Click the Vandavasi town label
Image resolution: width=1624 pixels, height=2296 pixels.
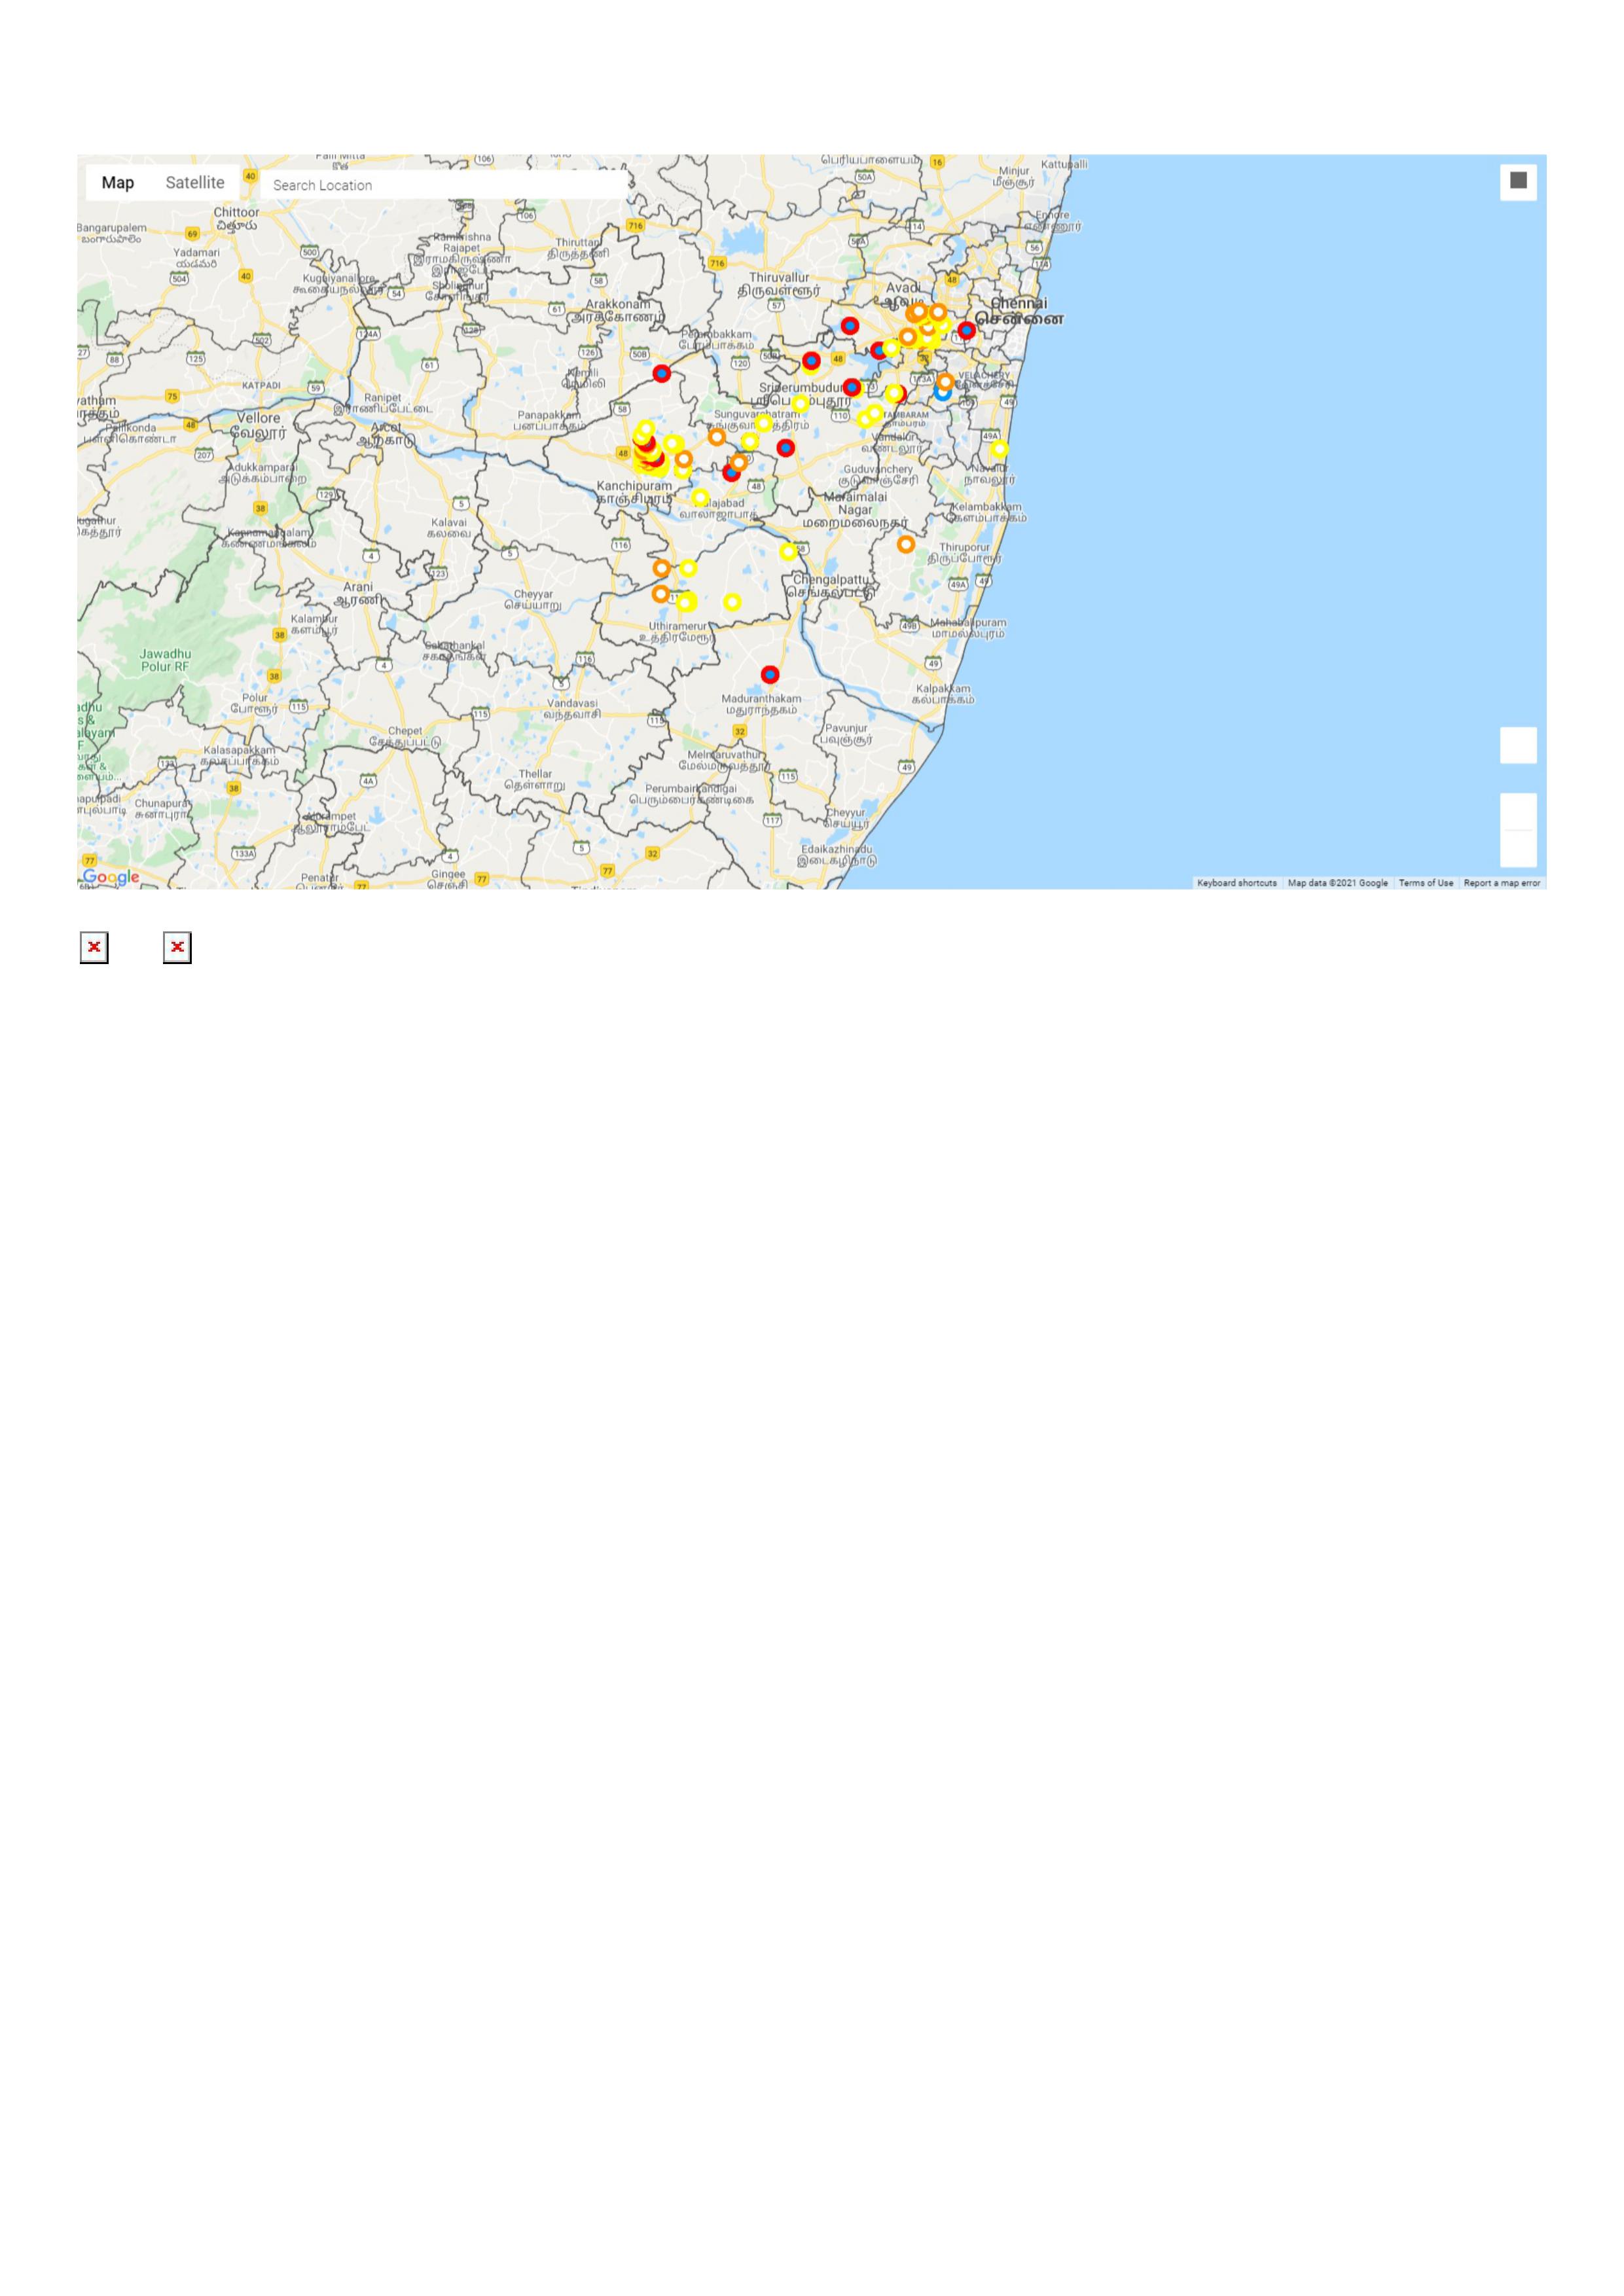point(571,709)
